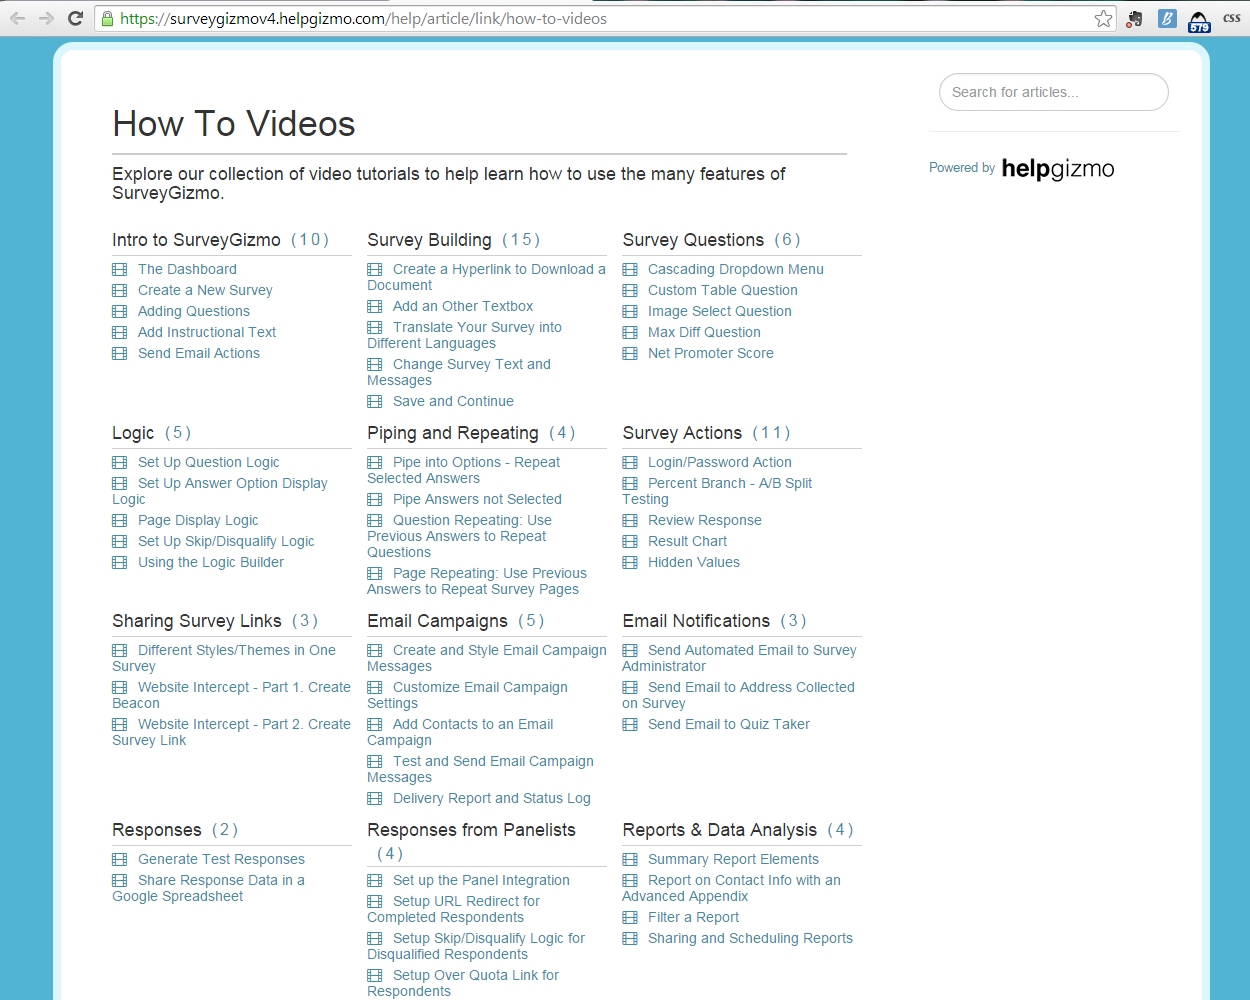Open the blue B extension icon
1250x1000 pixels.
[1166, 18]
